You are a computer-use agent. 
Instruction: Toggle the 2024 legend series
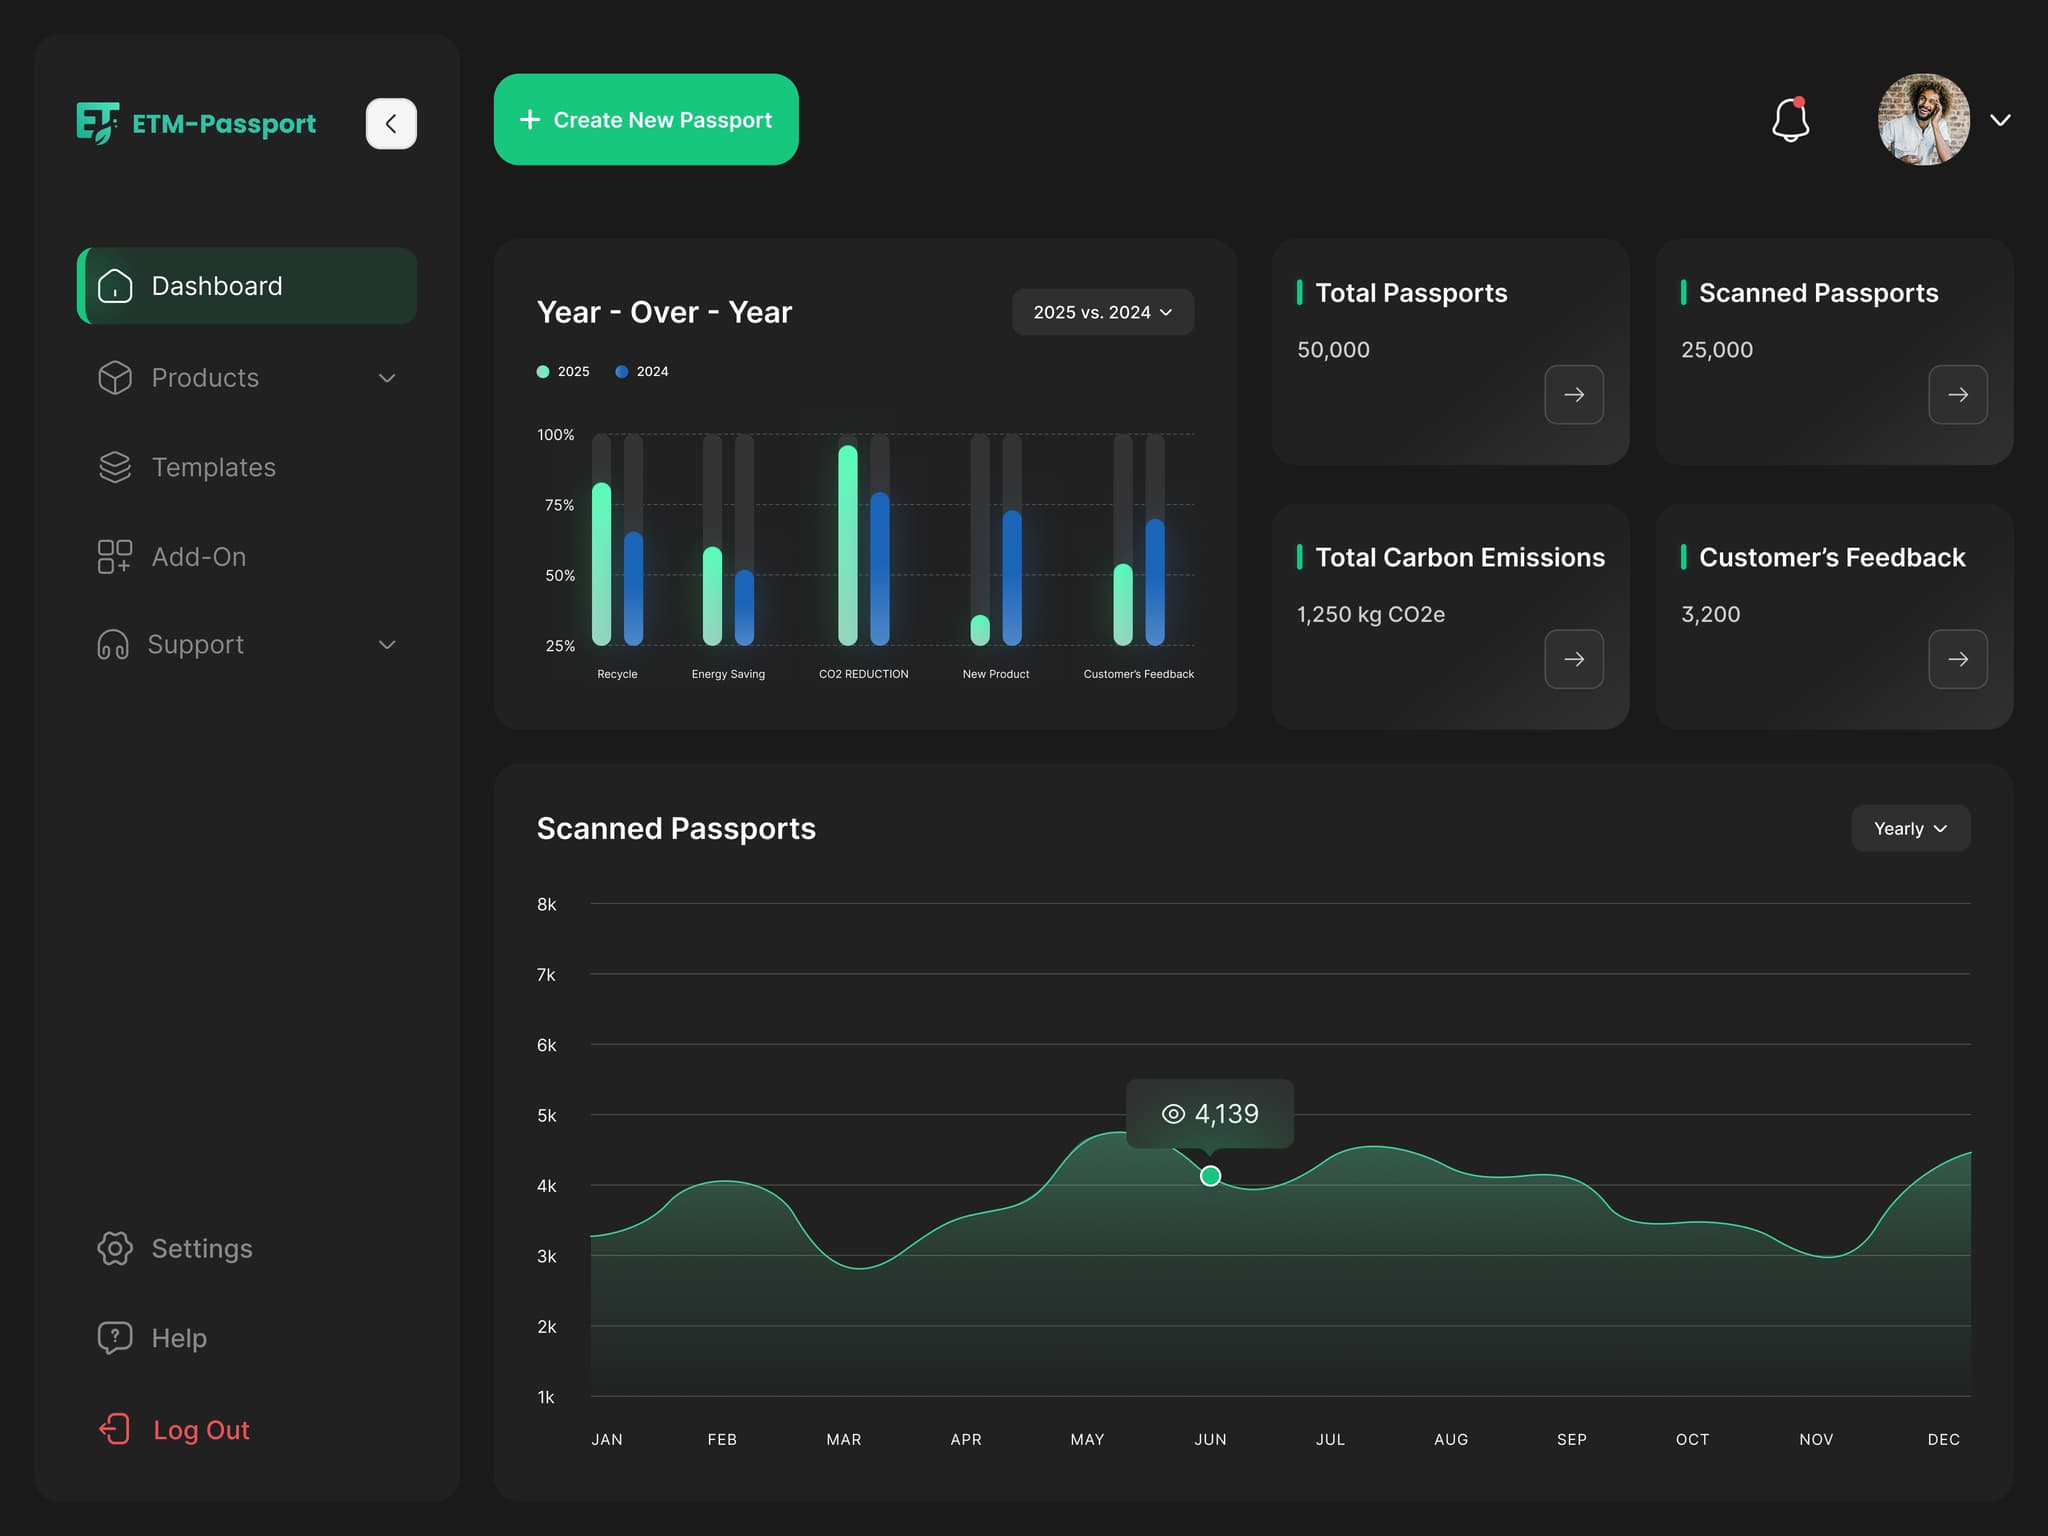(642, 371)
